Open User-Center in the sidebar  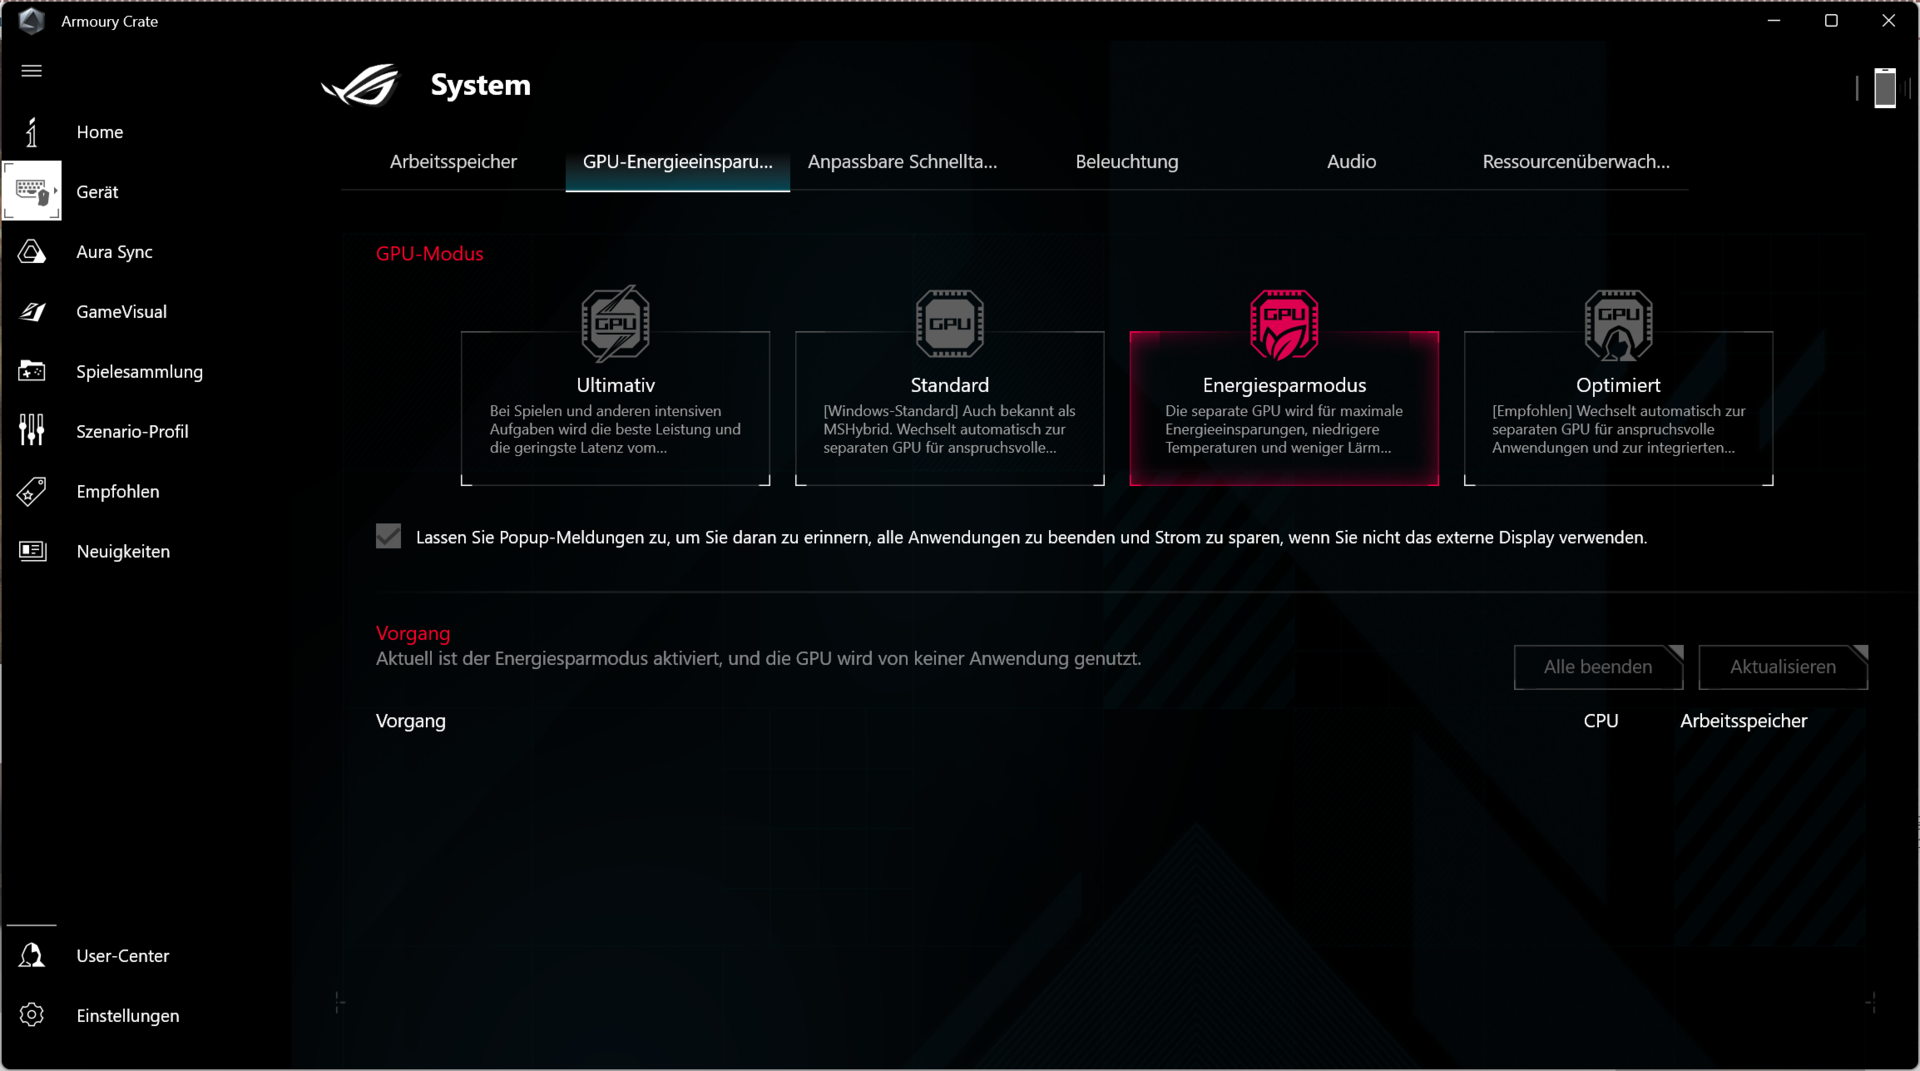click(x=123, y=956)
